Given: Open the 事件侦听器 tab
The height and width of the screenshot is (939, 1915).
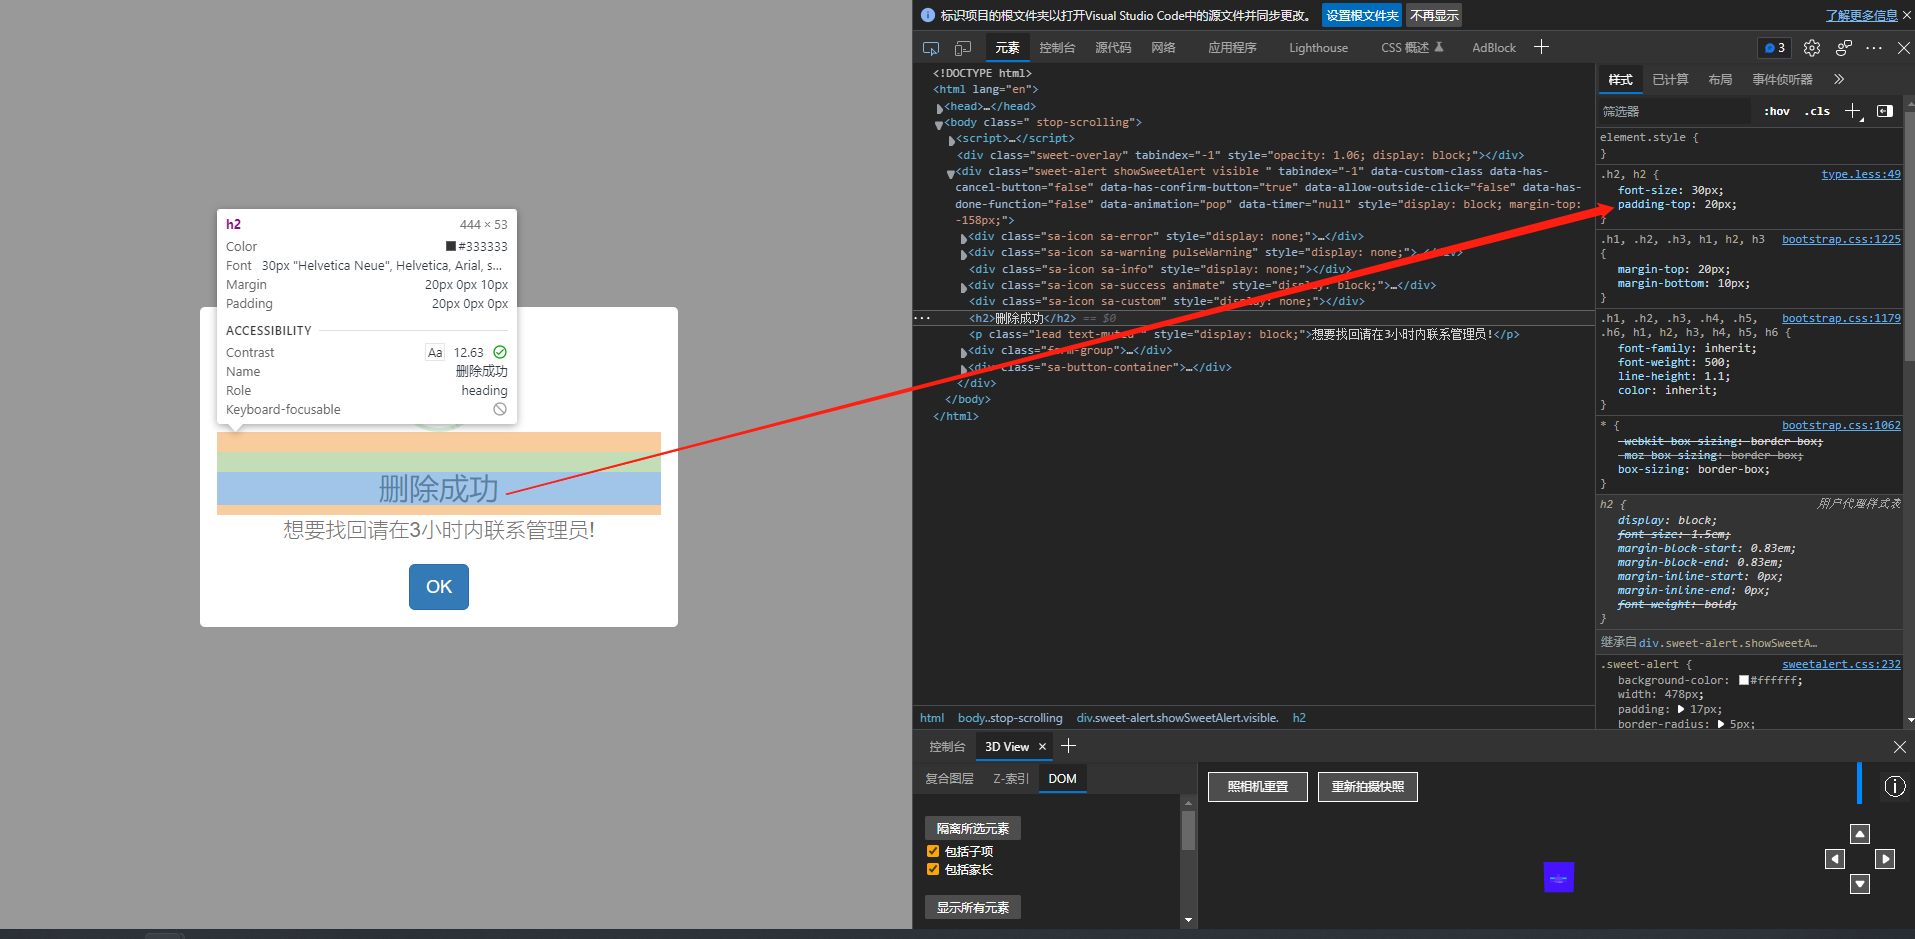Looking at the screenshot, I should click(1782, 80).
